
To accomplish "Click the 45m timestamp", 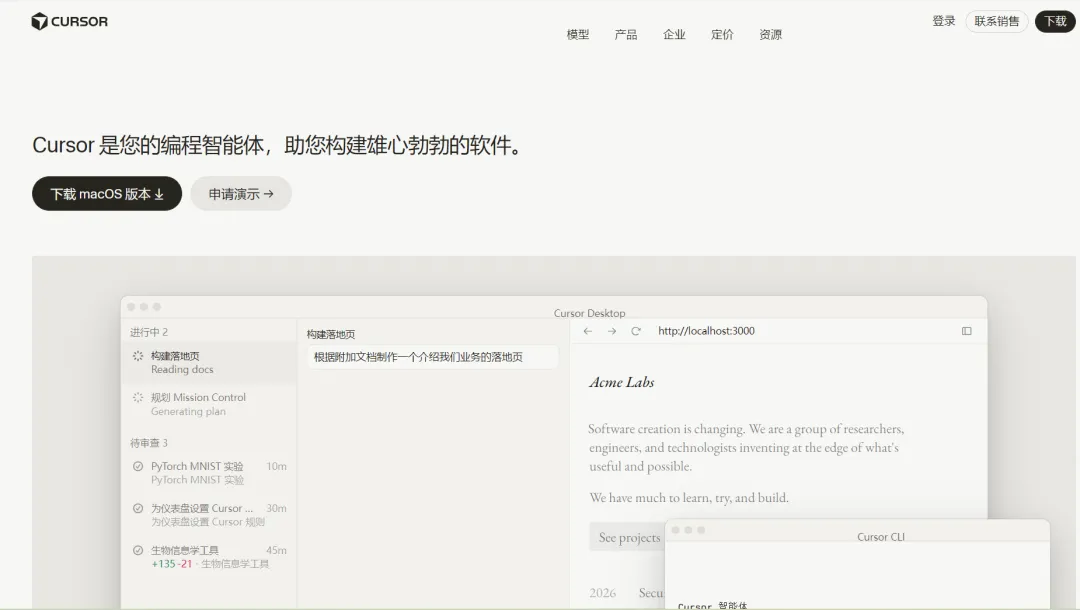I will (x=276, y=550).
